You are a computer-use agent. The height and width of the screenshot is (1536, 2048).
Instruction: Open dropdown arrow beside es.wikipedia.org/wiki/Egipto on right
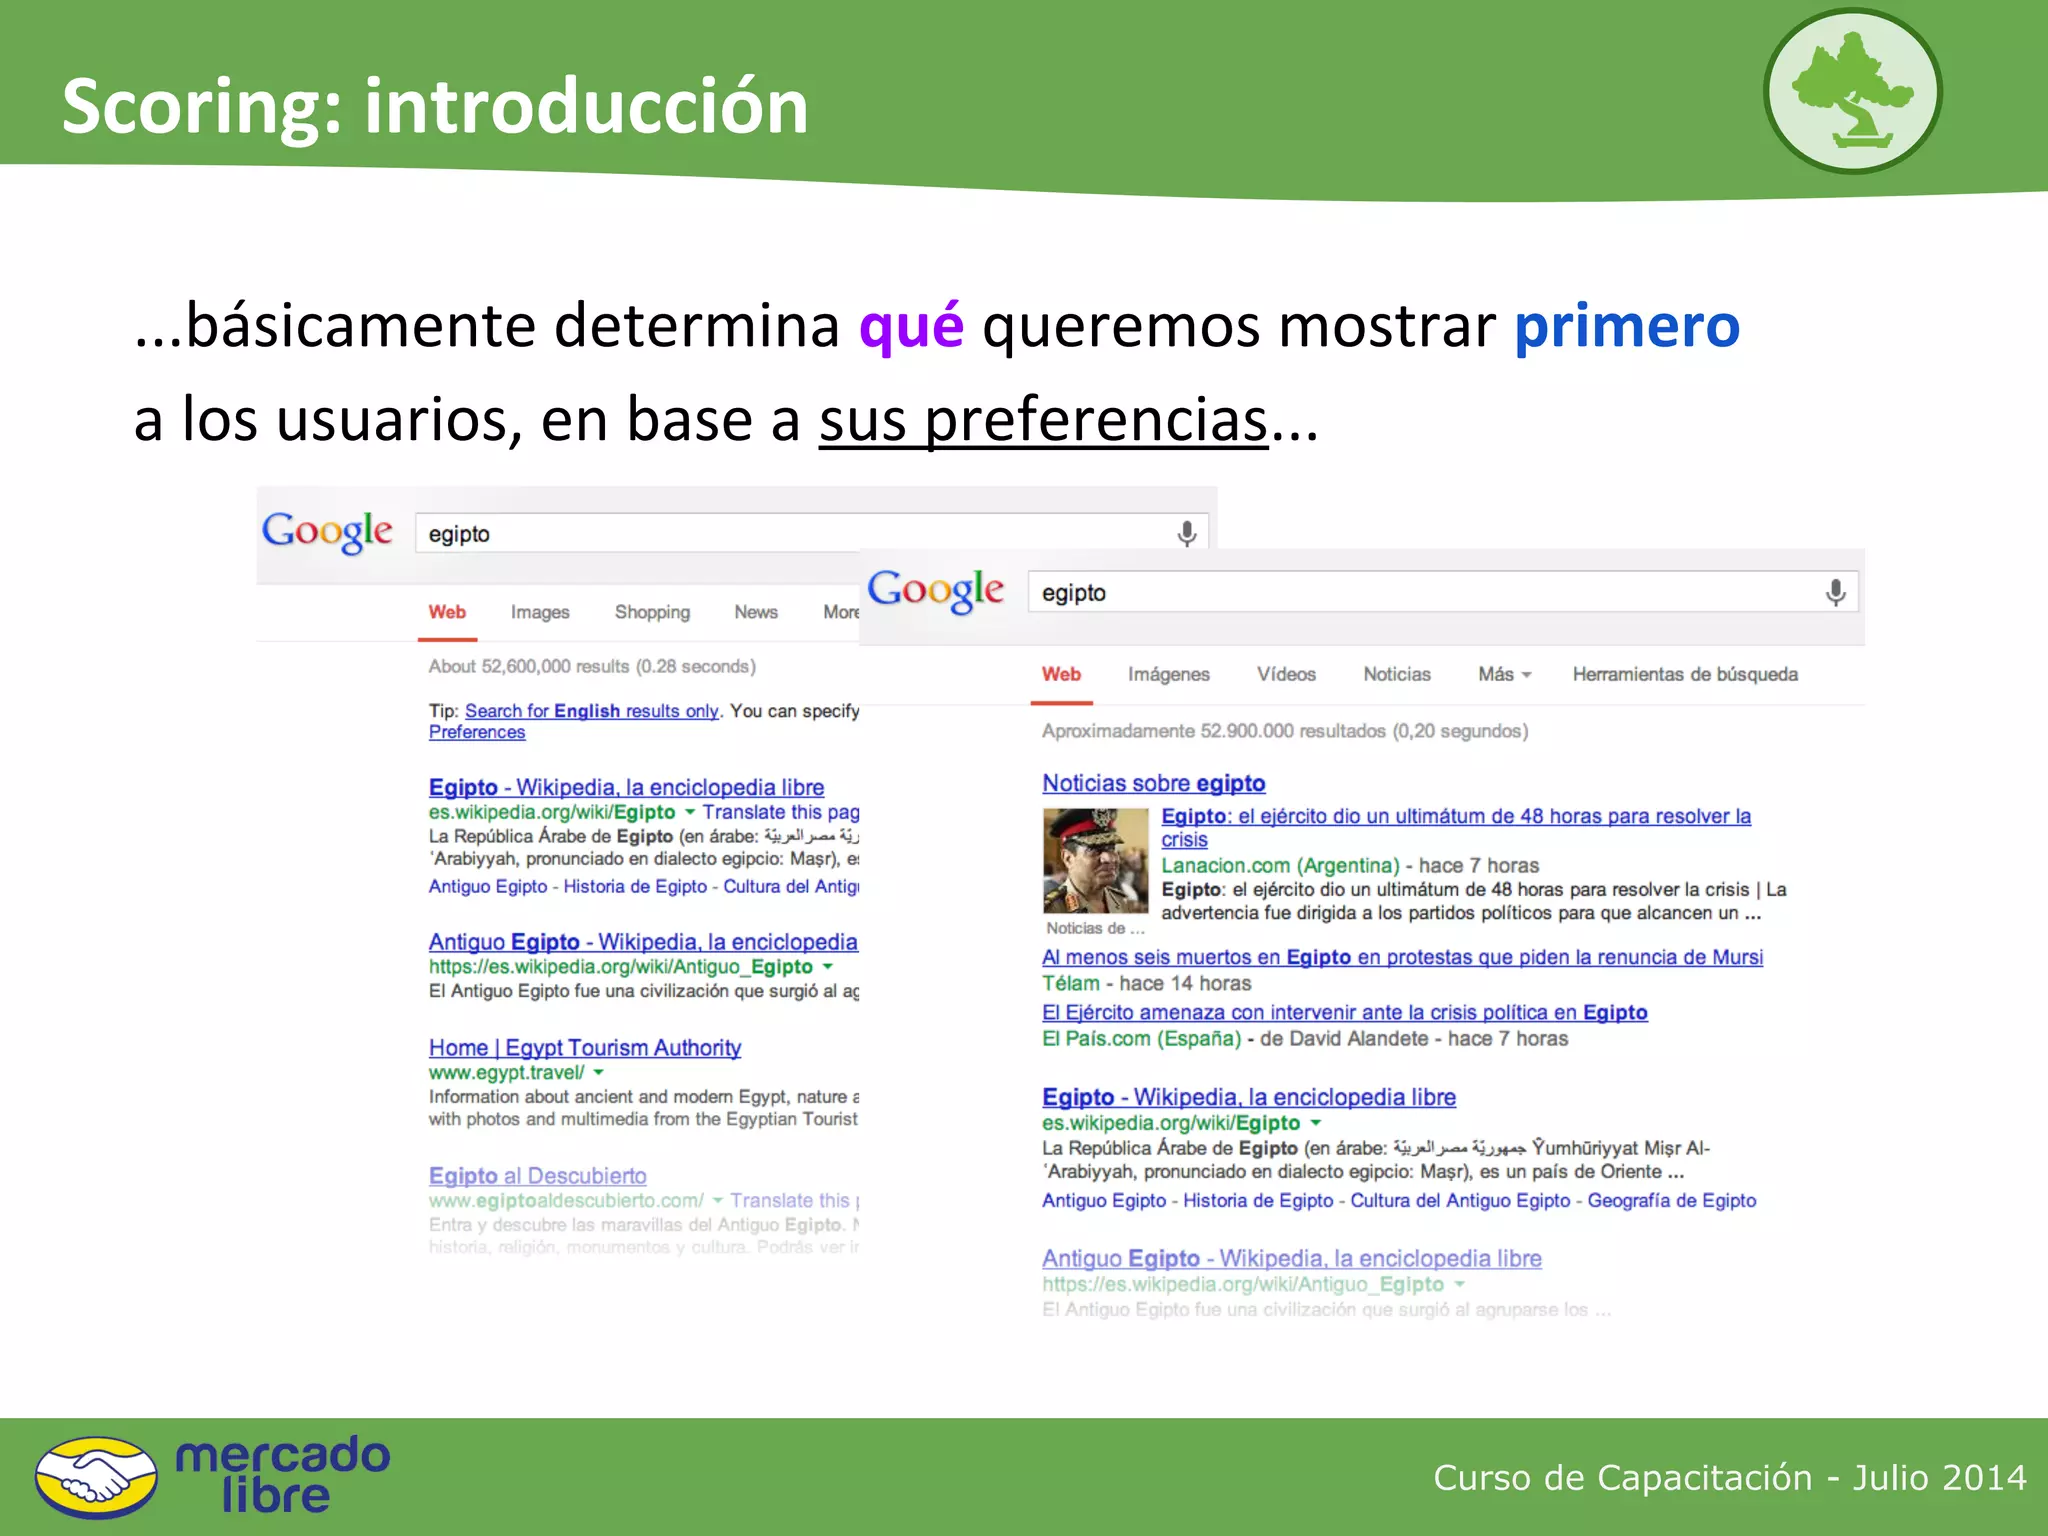pyautogui.click(x=1315, y=1123)
